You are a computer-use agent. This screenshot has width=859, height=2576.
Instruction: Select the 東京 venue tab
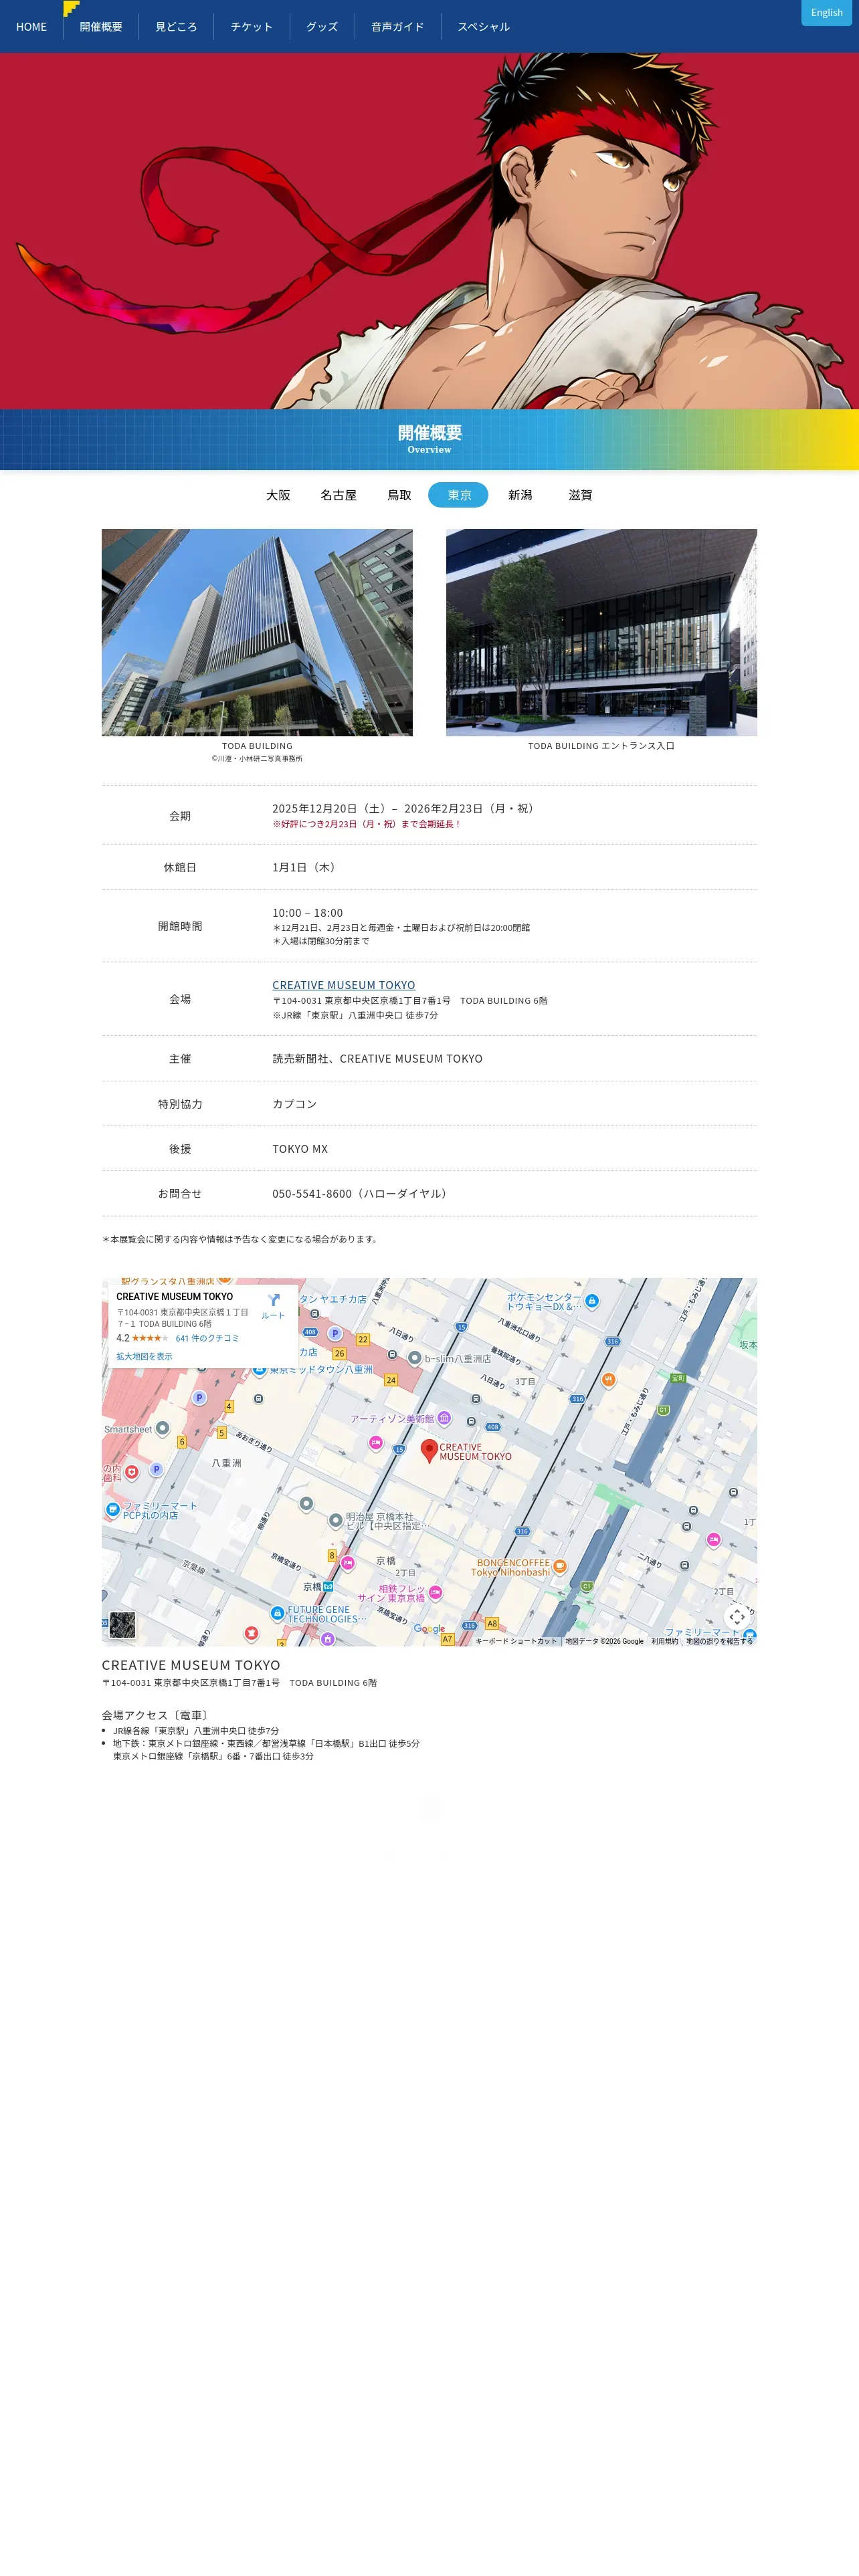pos(458,495)
